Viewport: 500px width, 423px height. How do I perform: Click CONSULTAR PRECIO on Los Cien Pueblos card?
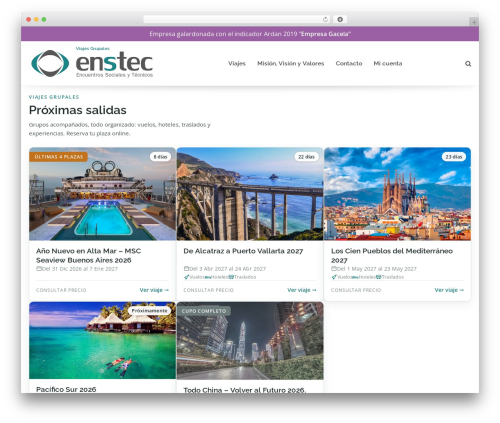(x=356, y=290)
